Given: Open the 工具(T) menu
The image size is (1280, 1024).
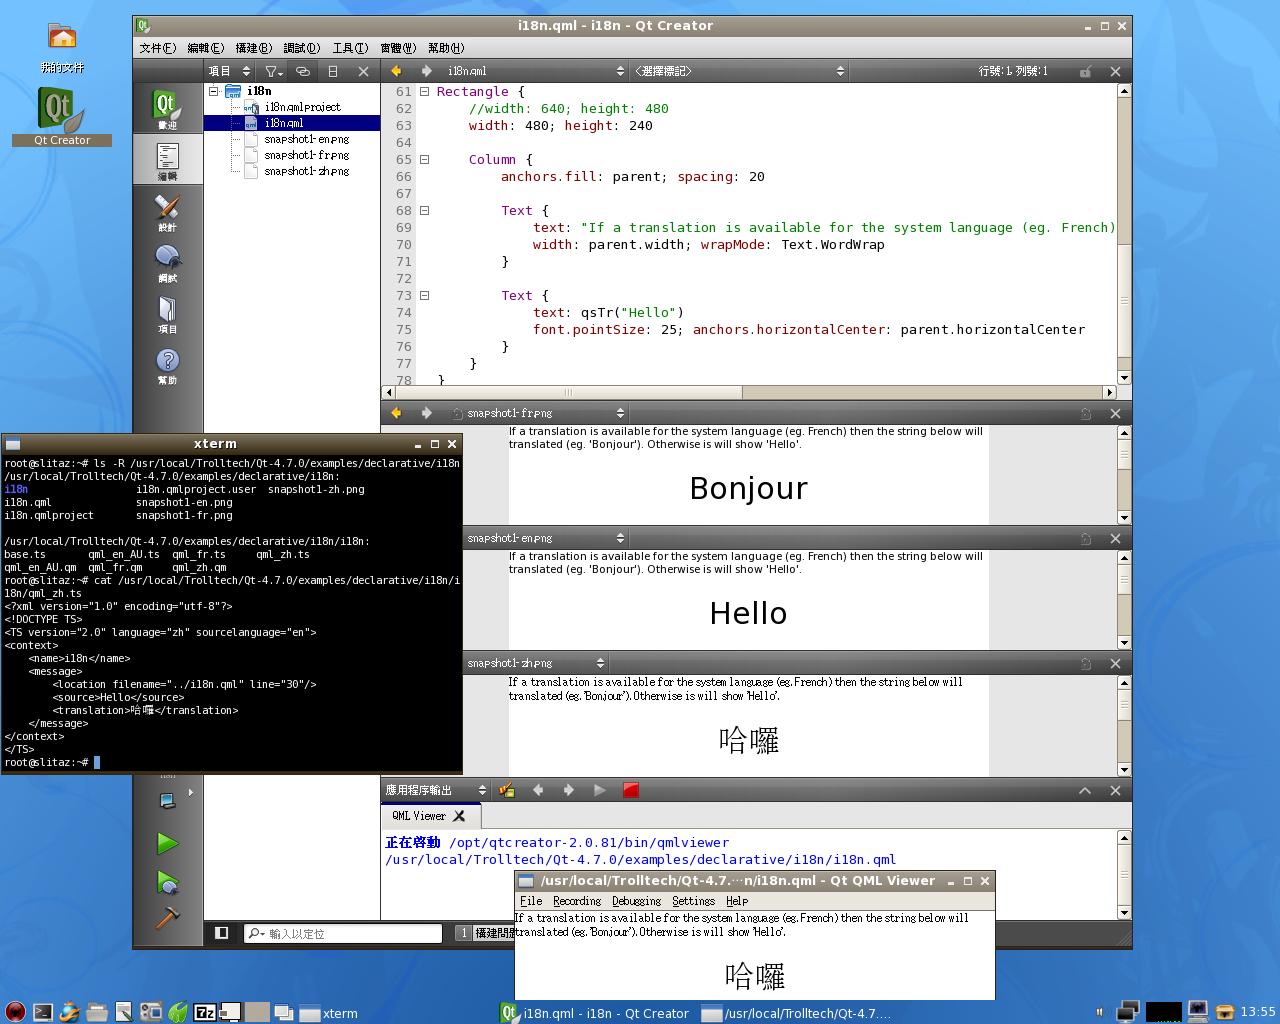Looking at the screenshot, I should (349, 48).
